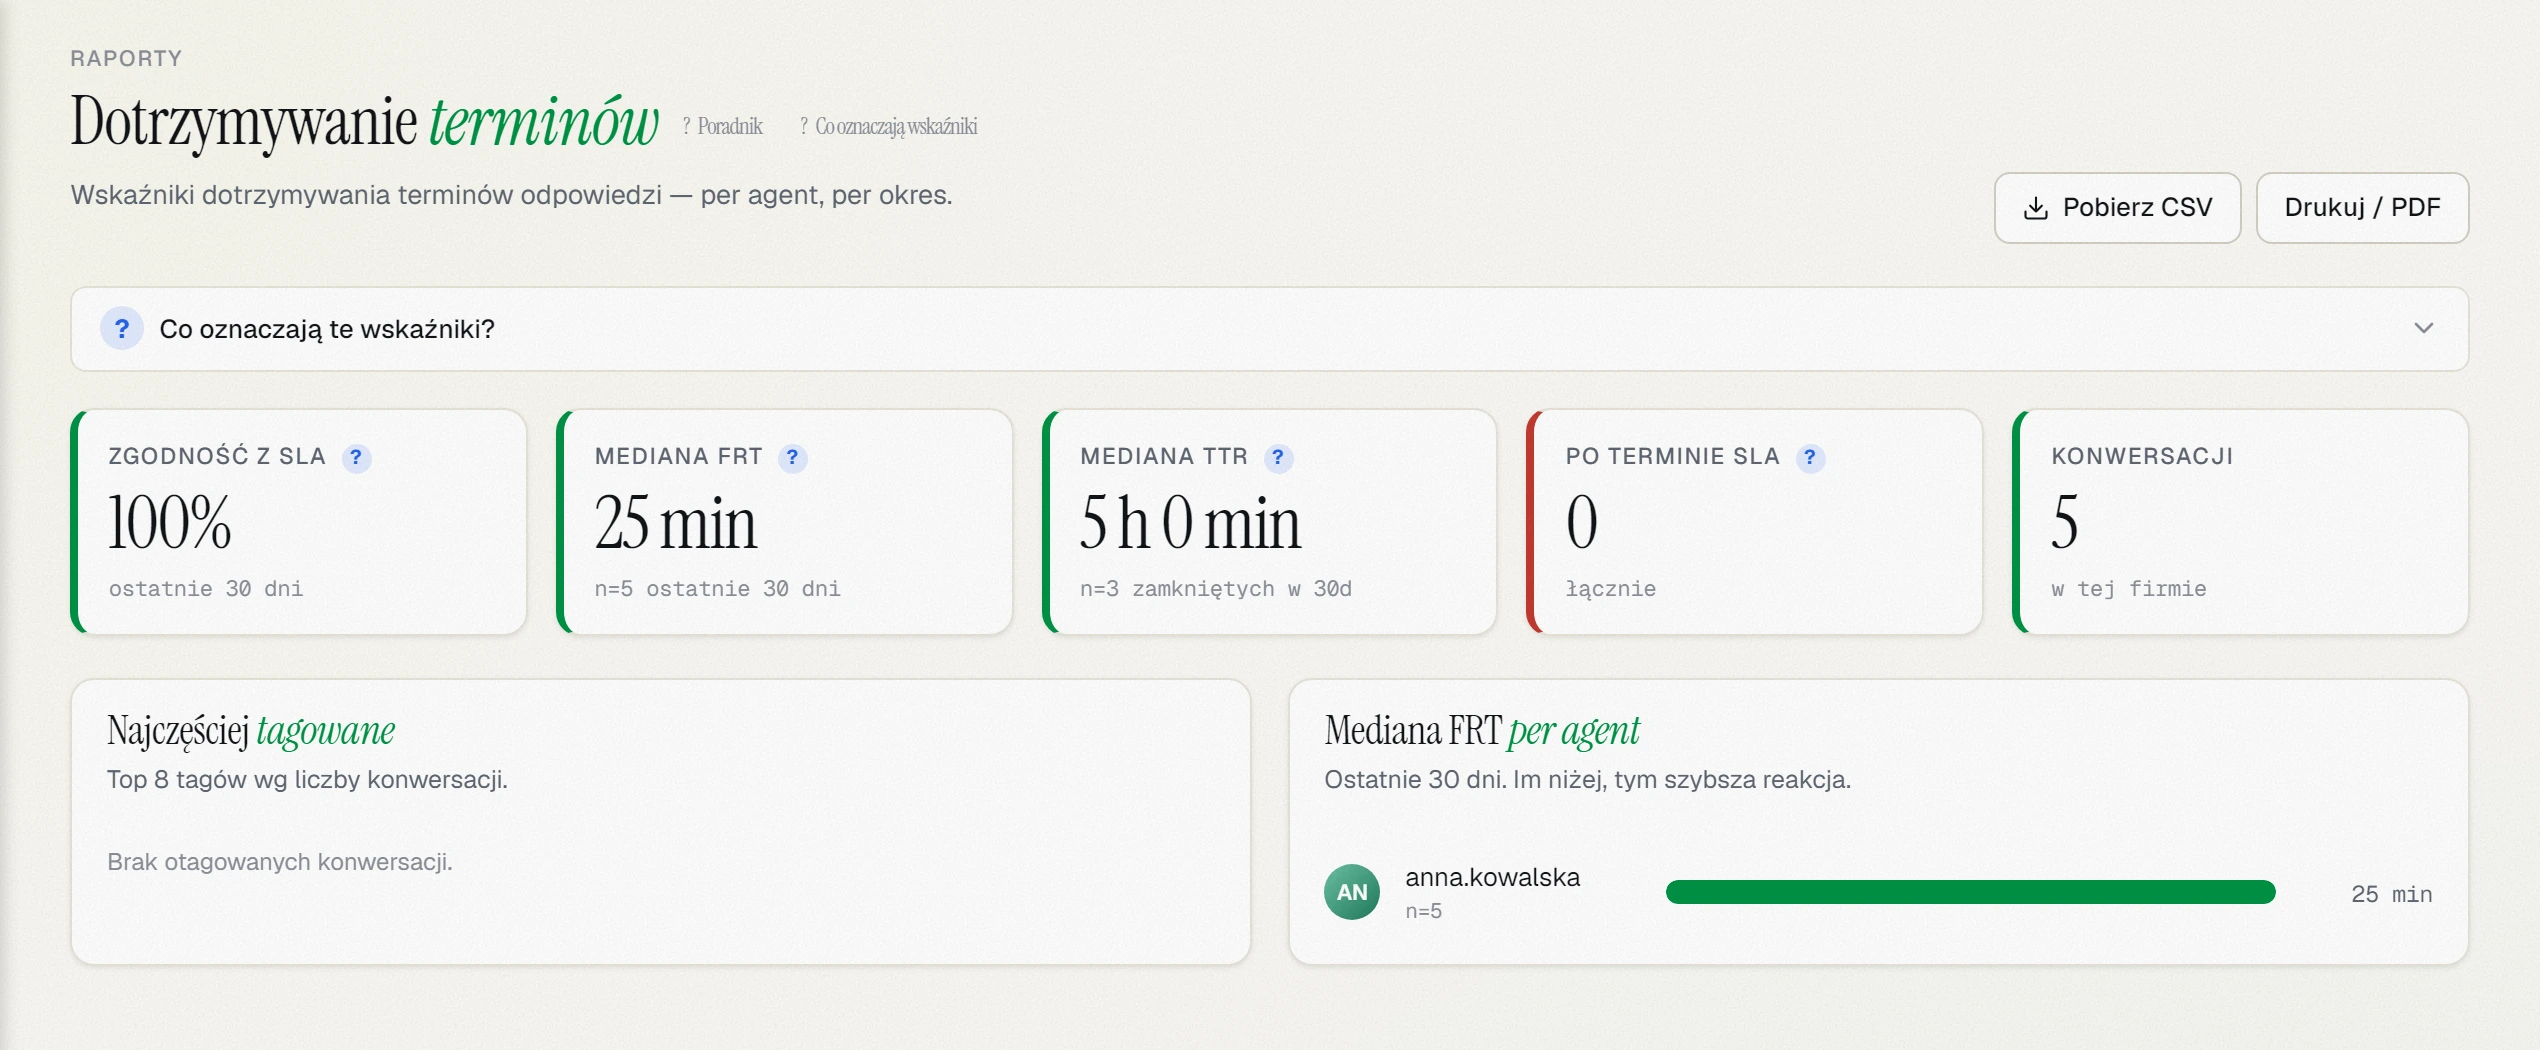This screenshot has width=2540, height=1050.
Task: Select the Mediana TTR card
Action: pyautogui.click(x=1270, y=522)
